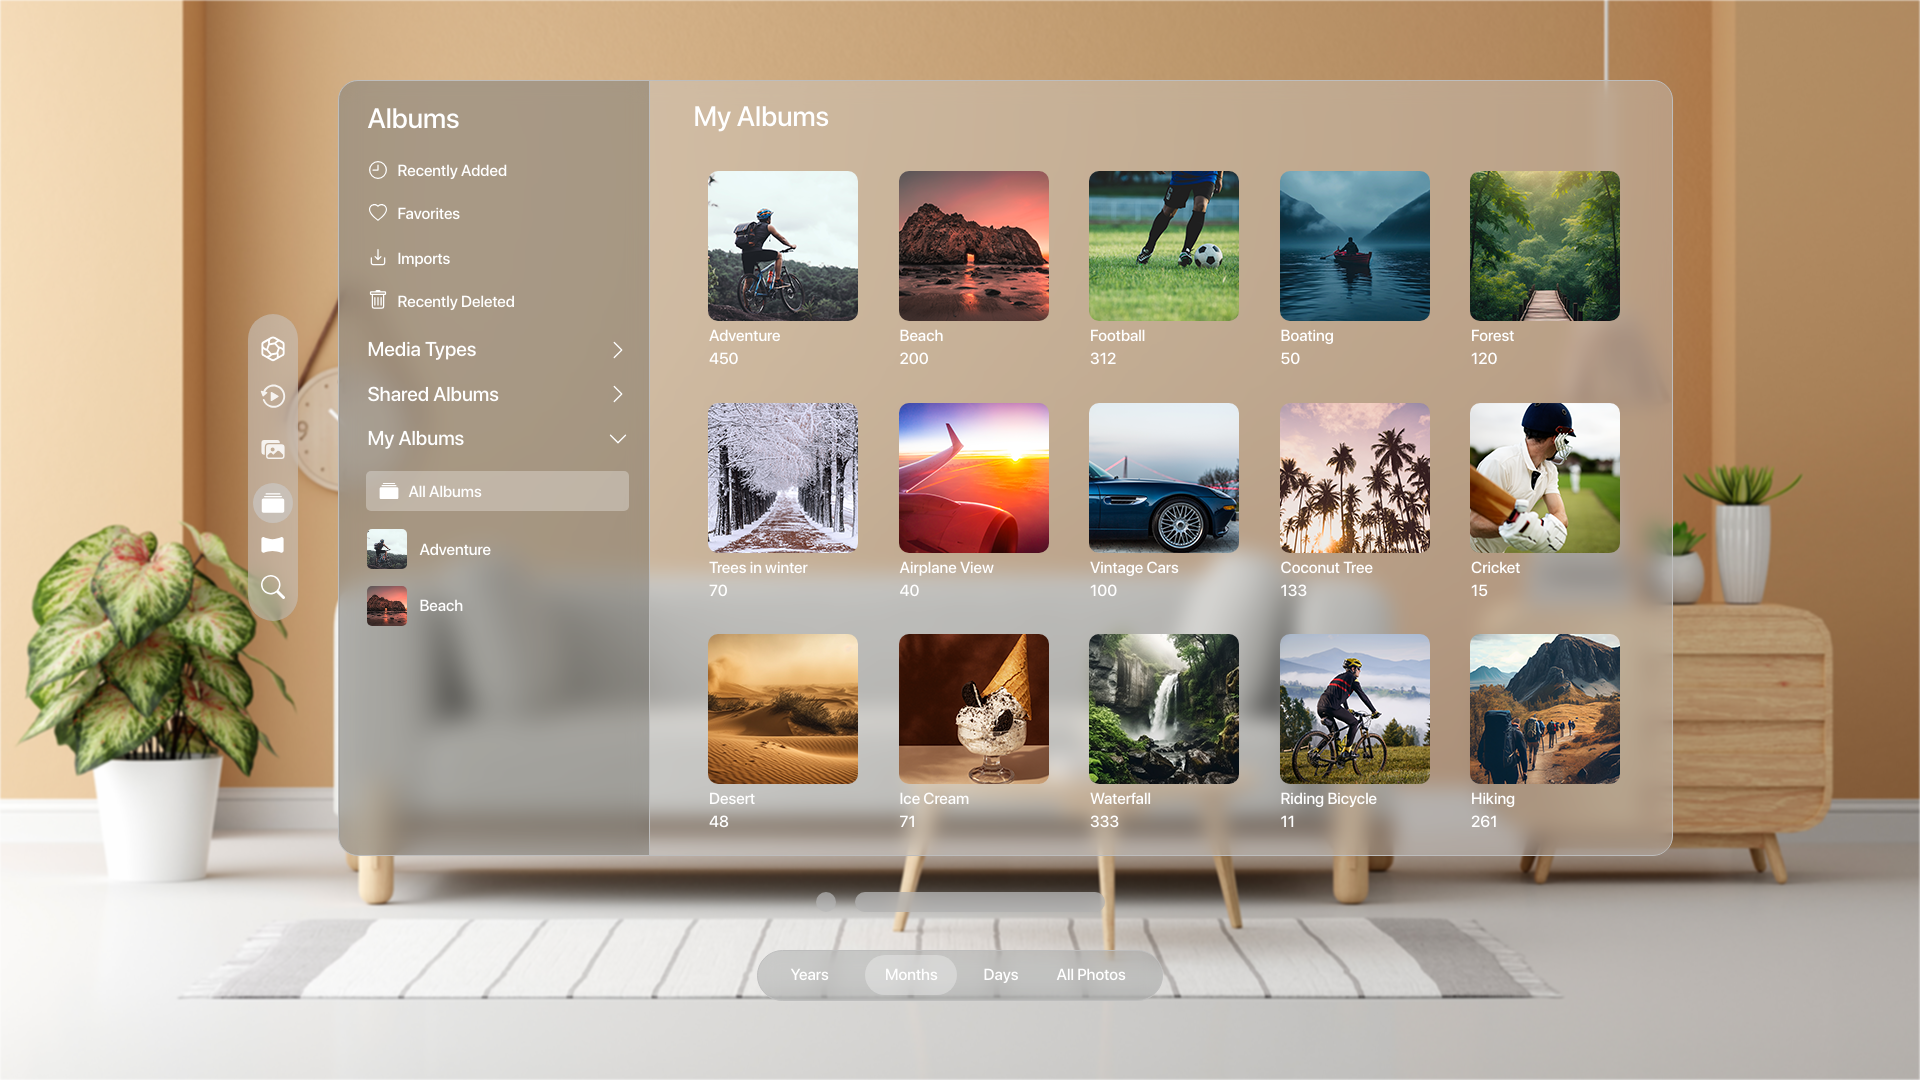Screen dimensions: 1920x1080
Task: Open Recently Added in sidebar
Action: point(451,171)
